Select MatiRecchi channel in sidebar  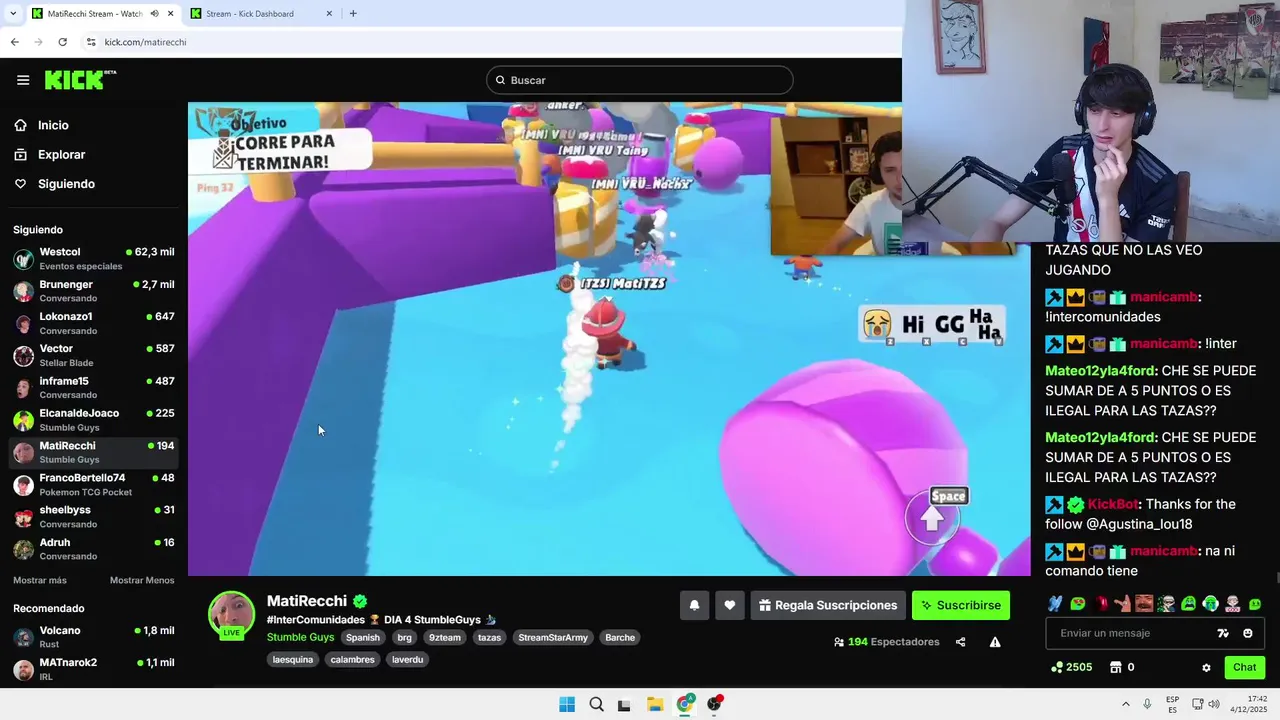[94, 452]
